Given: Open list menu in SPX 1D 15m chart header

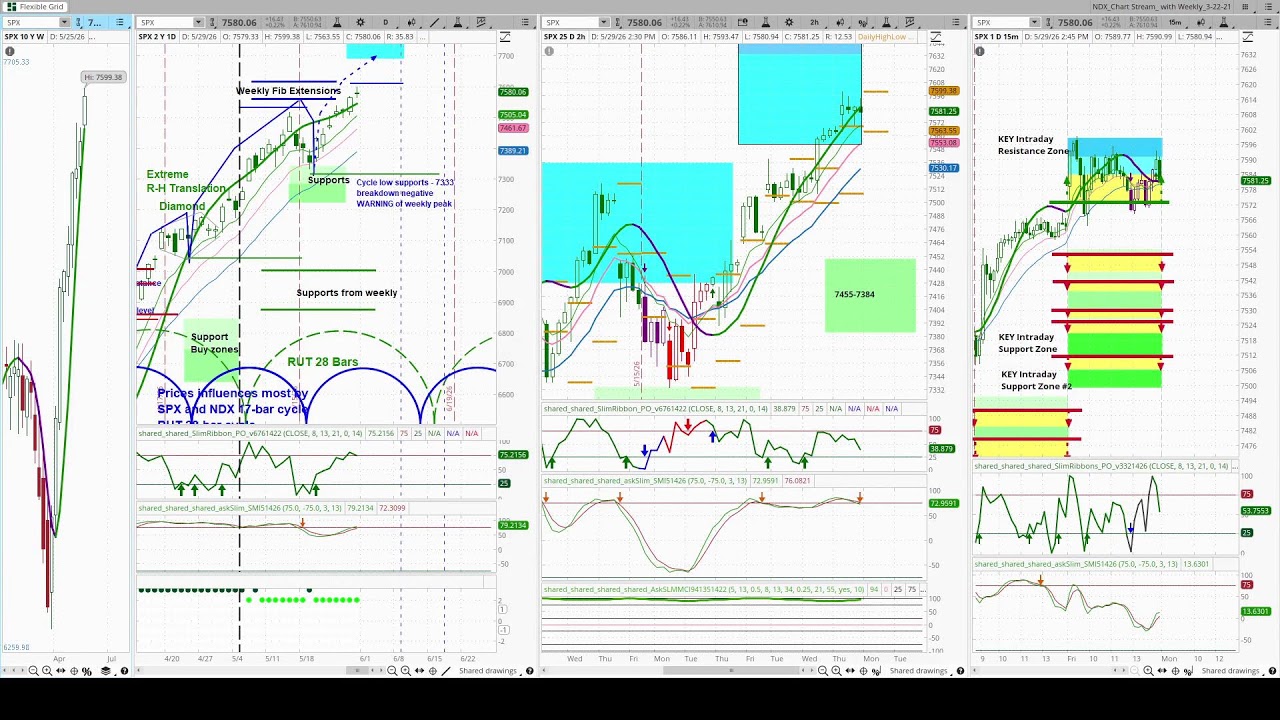Looking at the screenshot, I should [x=1267, y=22].
